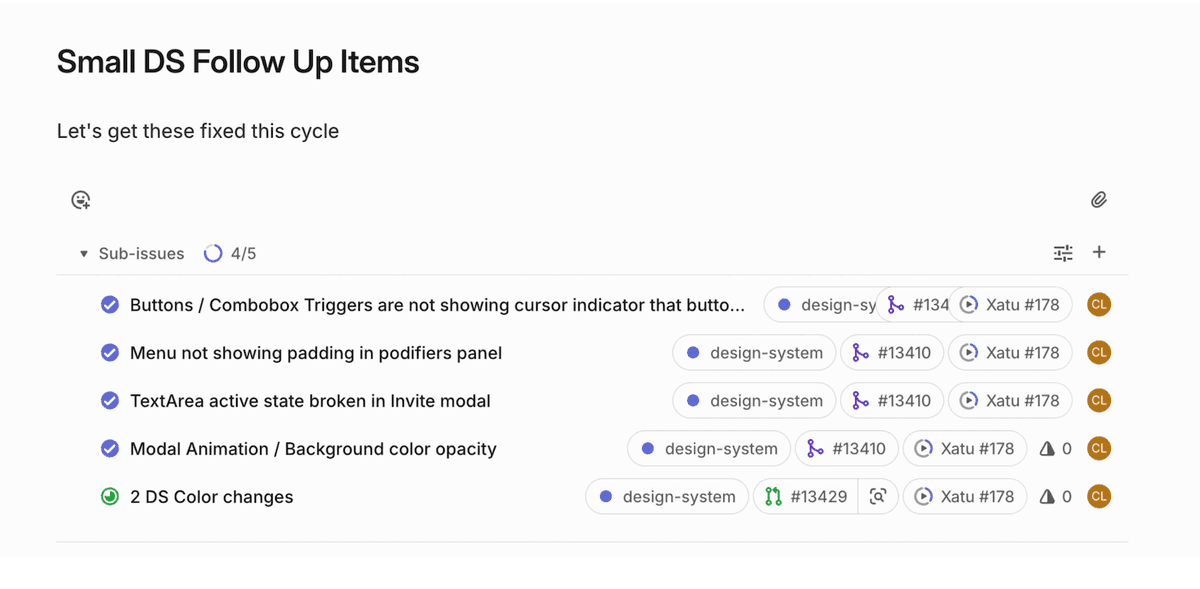Click the Small DS Follow Up Items title
Viewport: 1200px width, 589px height.
pos(238,62)
